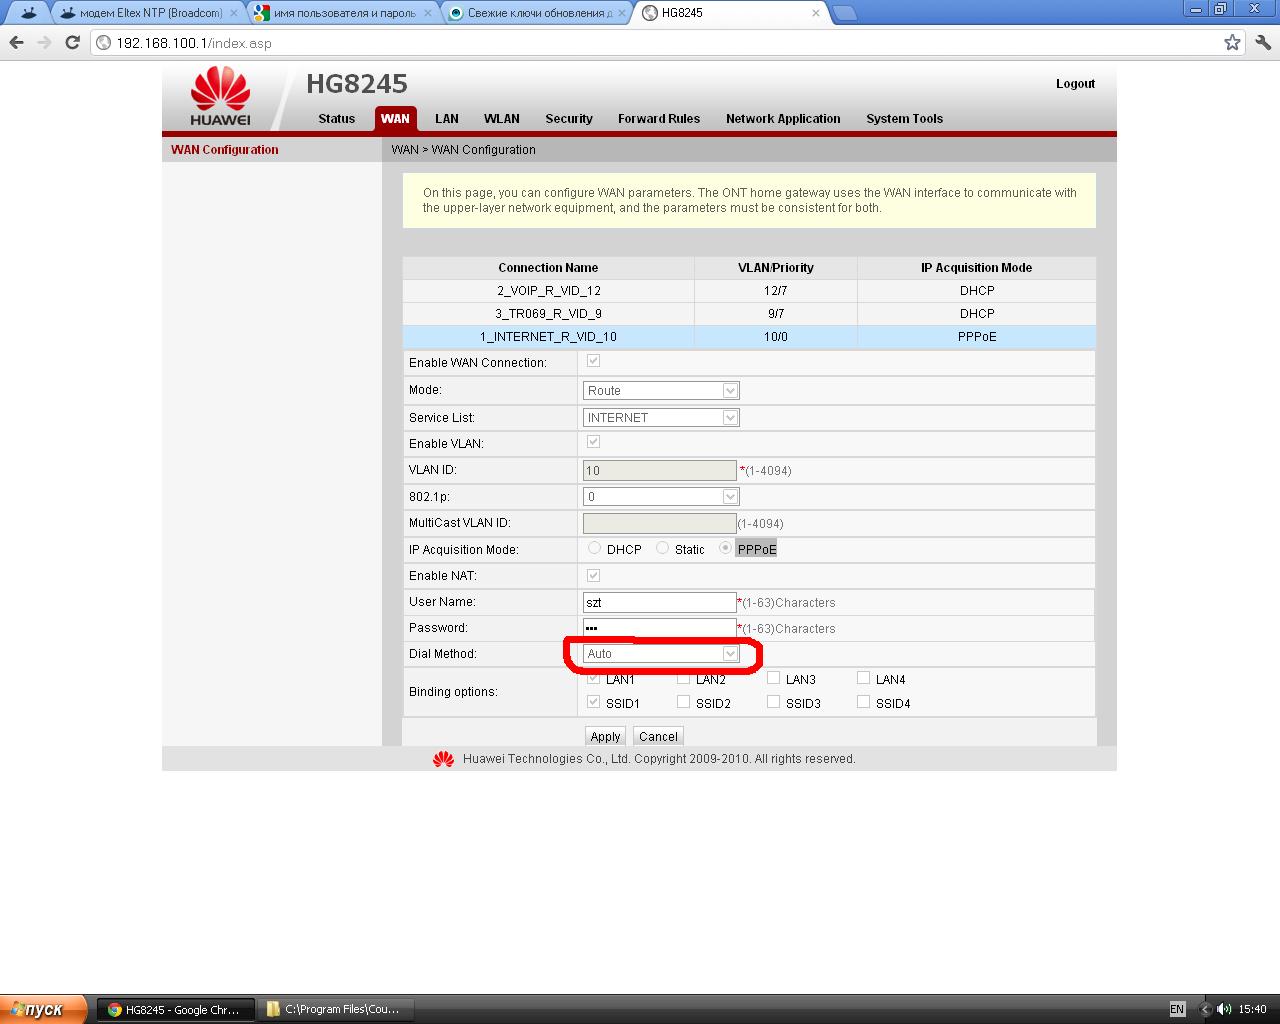The image size is (1280, 1024).
Task: Tick the LAN3 binding checkbox
Action: [x=773, y=678]
